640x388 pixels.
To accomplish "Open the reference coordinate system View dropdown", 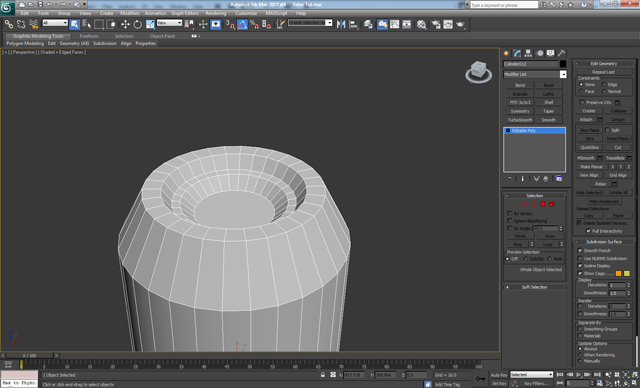I will pyautogui.click(x=169, y=23).
